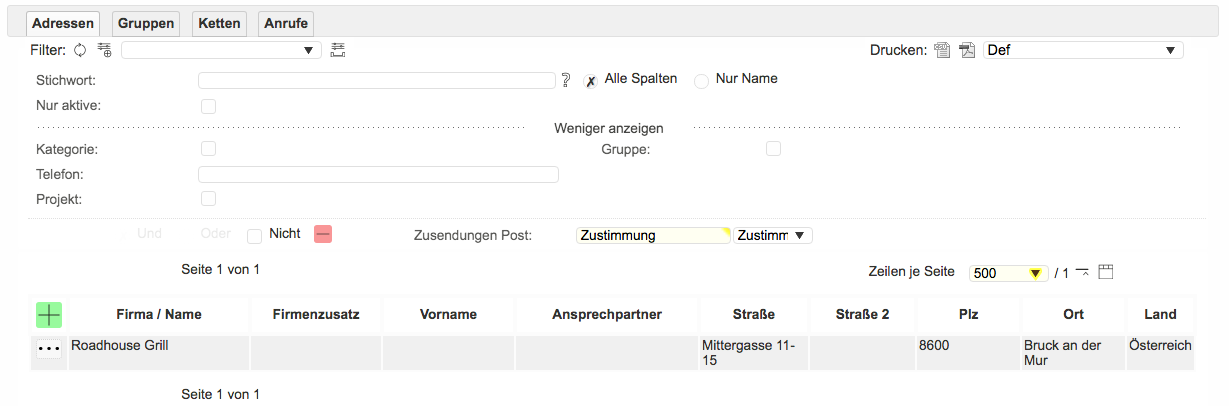Click Weniger anzeigen to collapse filters
The height and width of the screenshot is (406, 1229).
608,128
